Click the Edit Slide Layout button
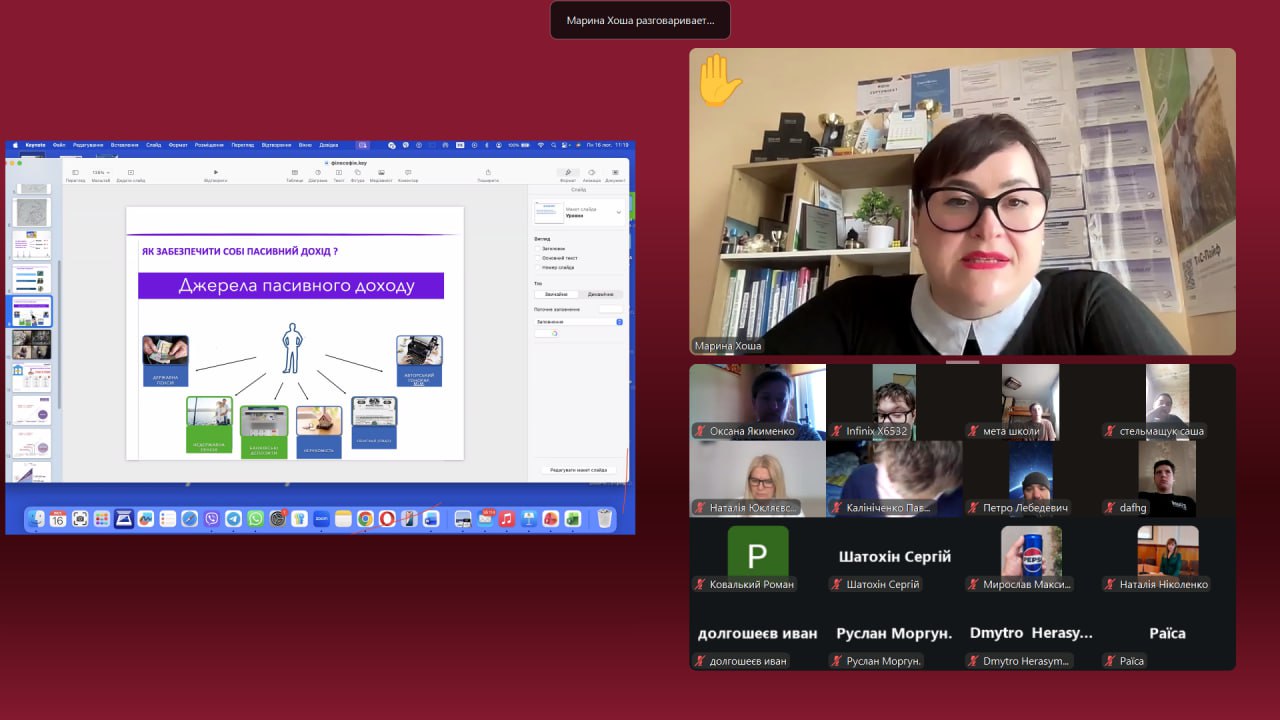The image size is (1280, 720). (x=578, y=469)
